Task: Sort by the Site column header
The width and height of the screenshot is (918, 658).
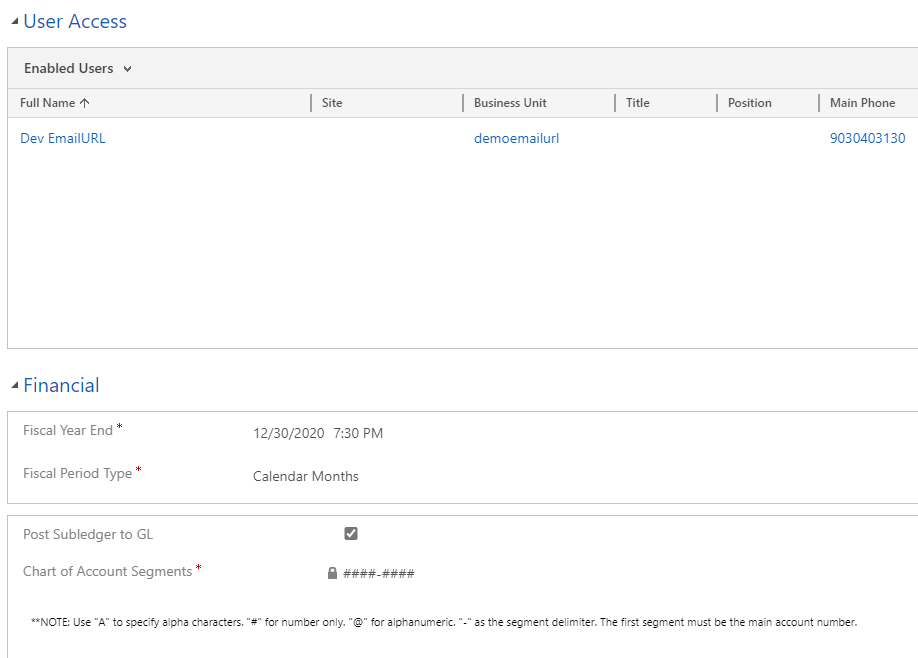Action: [x=332, y=103]
